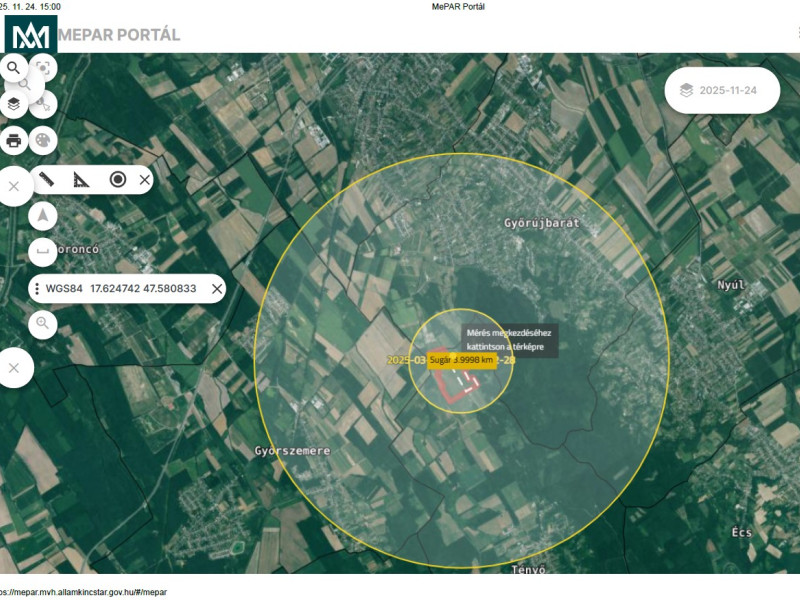Close the measurement tools toolbar

145,180
